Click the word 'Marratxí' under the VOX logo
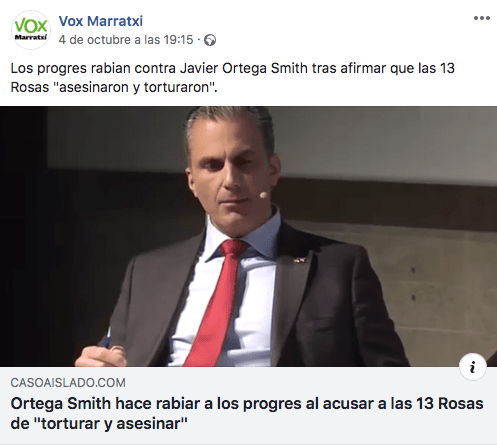This screenshot has height=445, width=497. click(31, 37)
